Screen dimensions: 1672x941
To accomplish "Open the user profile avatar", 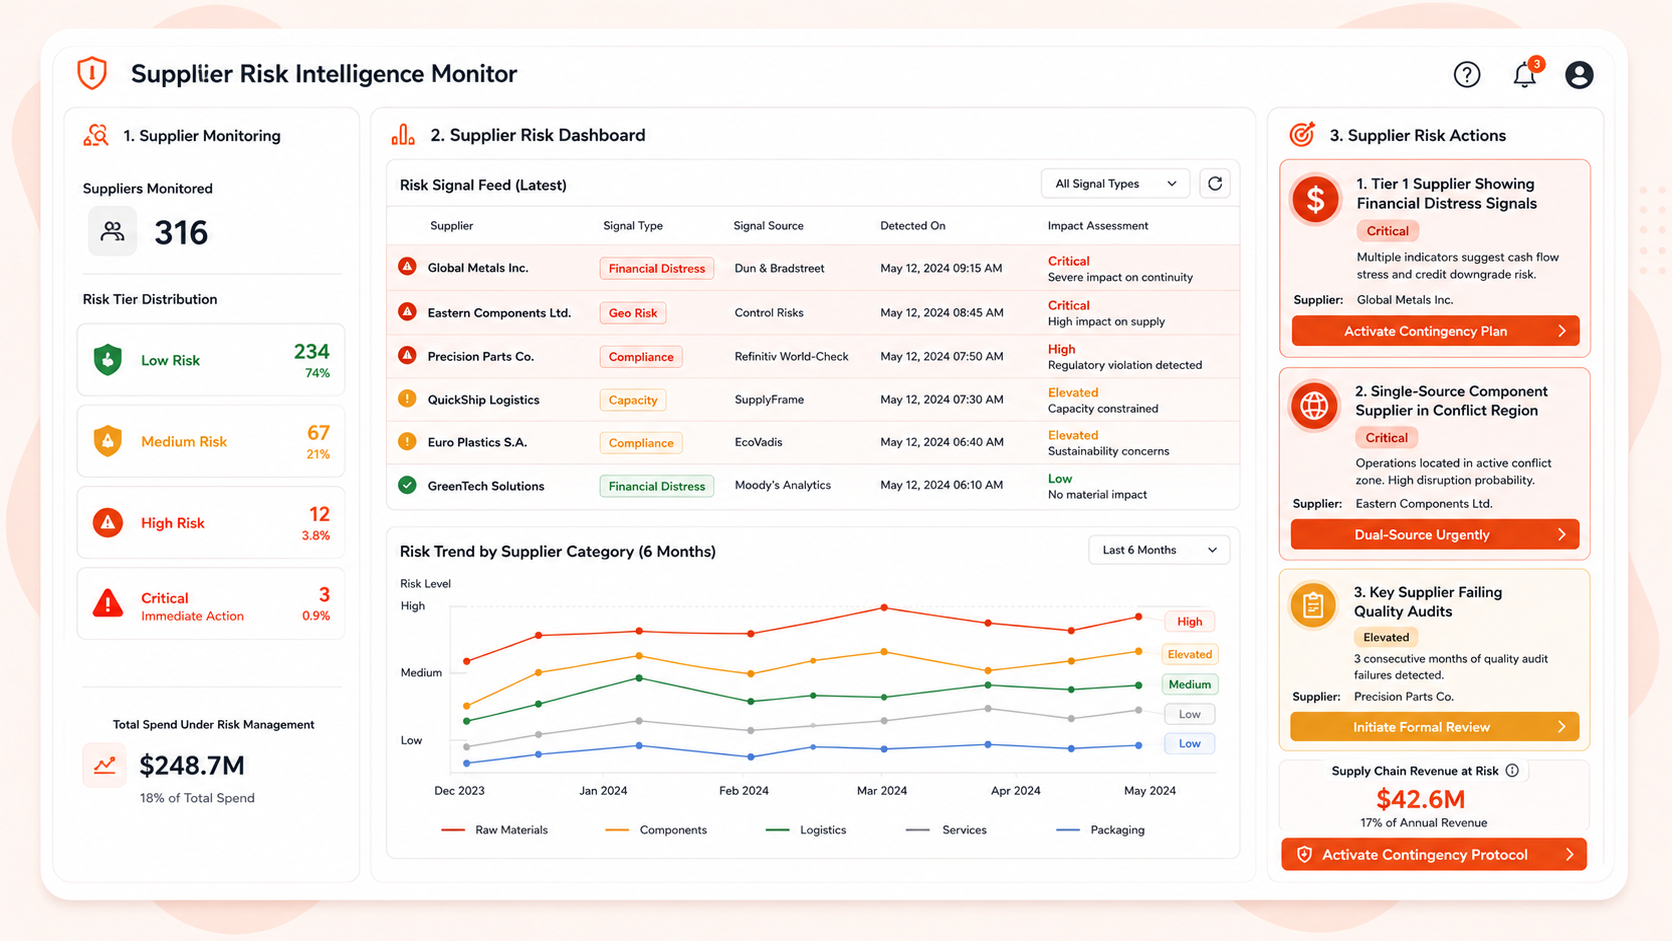I will point(1579,74).
